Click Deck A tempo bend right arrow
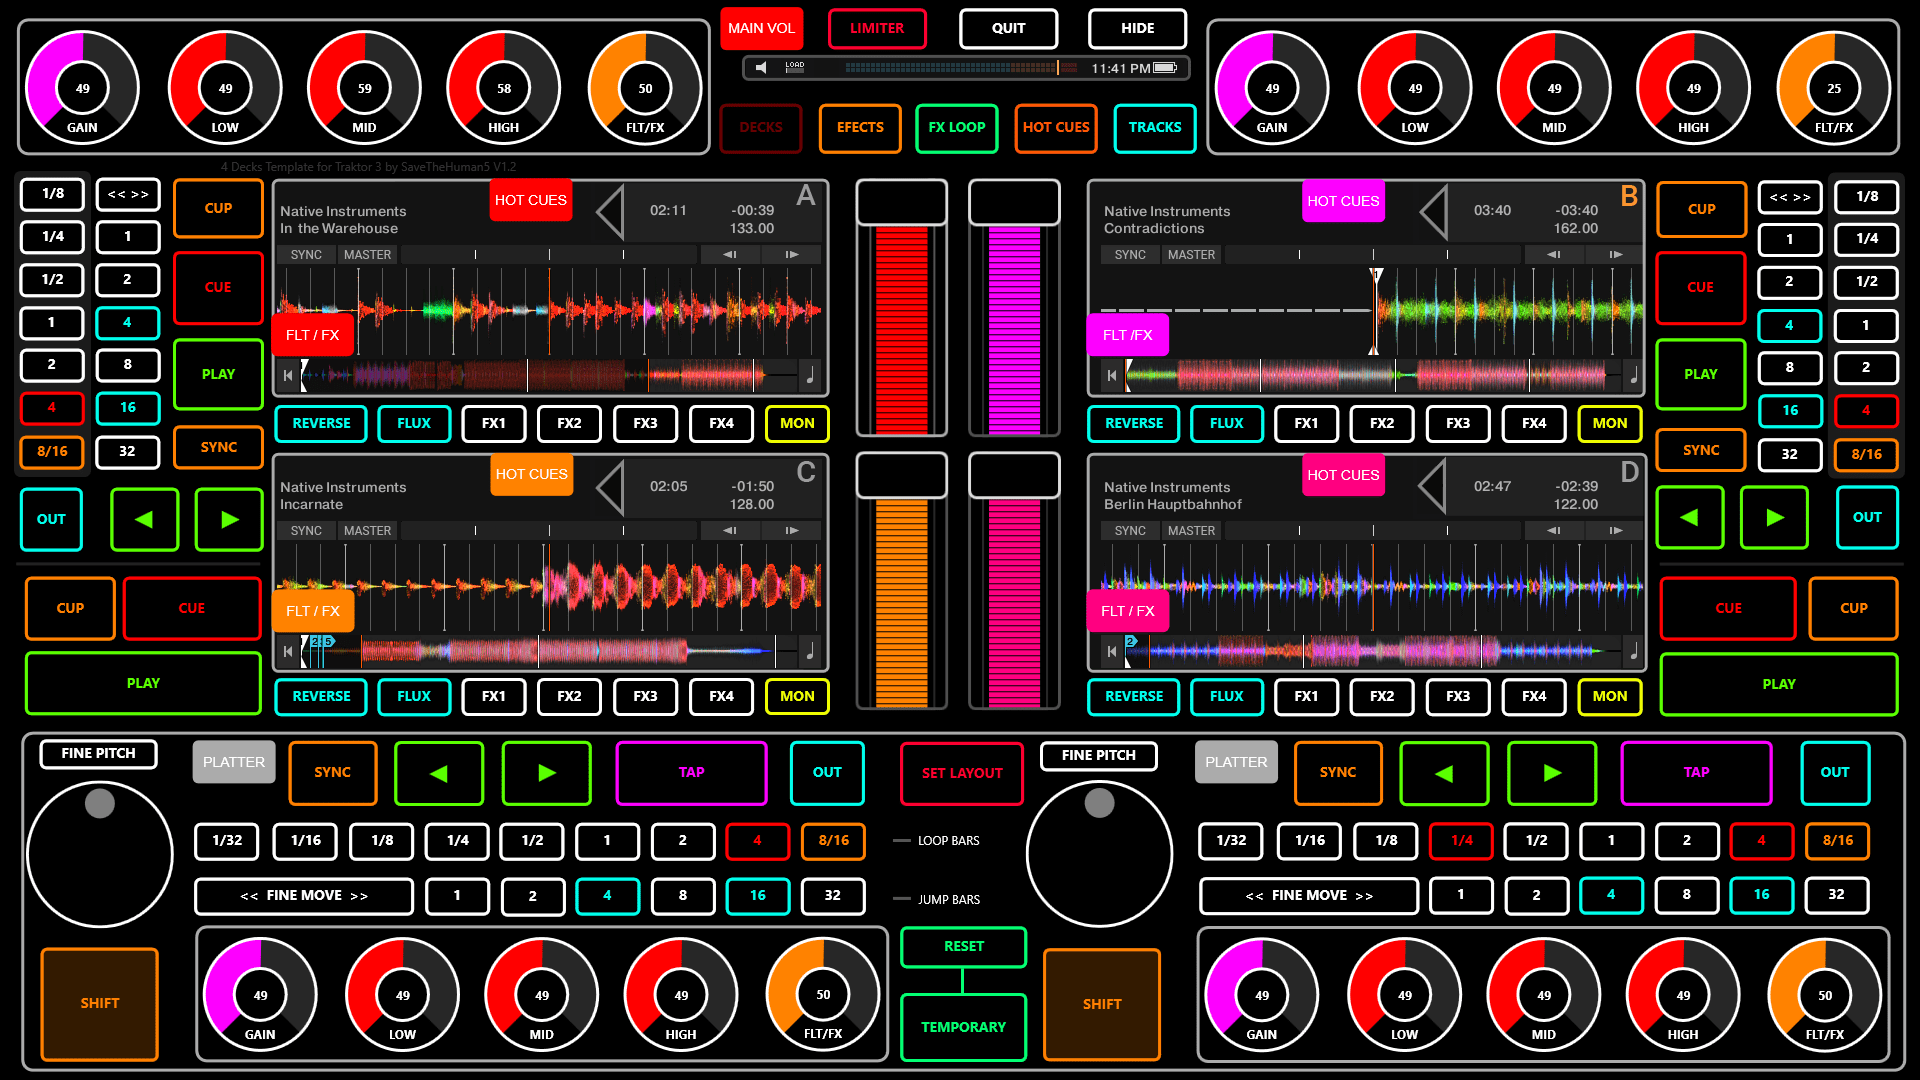Viewport: 1920px width, 1080px height. 791,255
